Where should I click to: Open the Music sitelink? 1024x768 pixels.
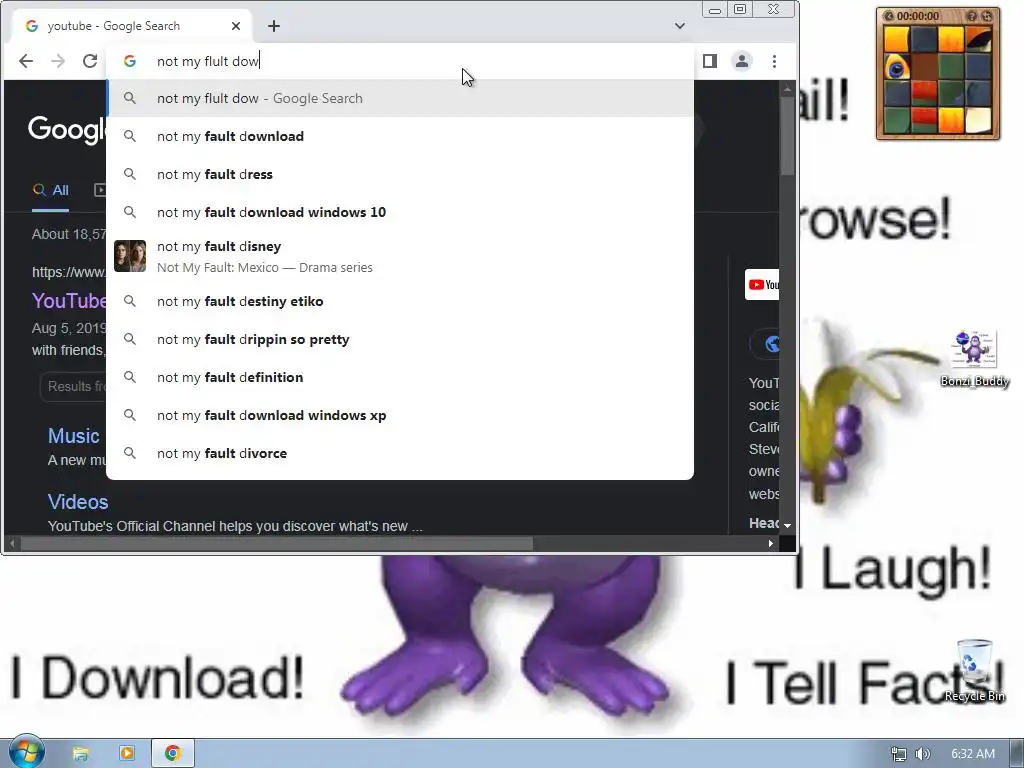click(x=73, y=436)
